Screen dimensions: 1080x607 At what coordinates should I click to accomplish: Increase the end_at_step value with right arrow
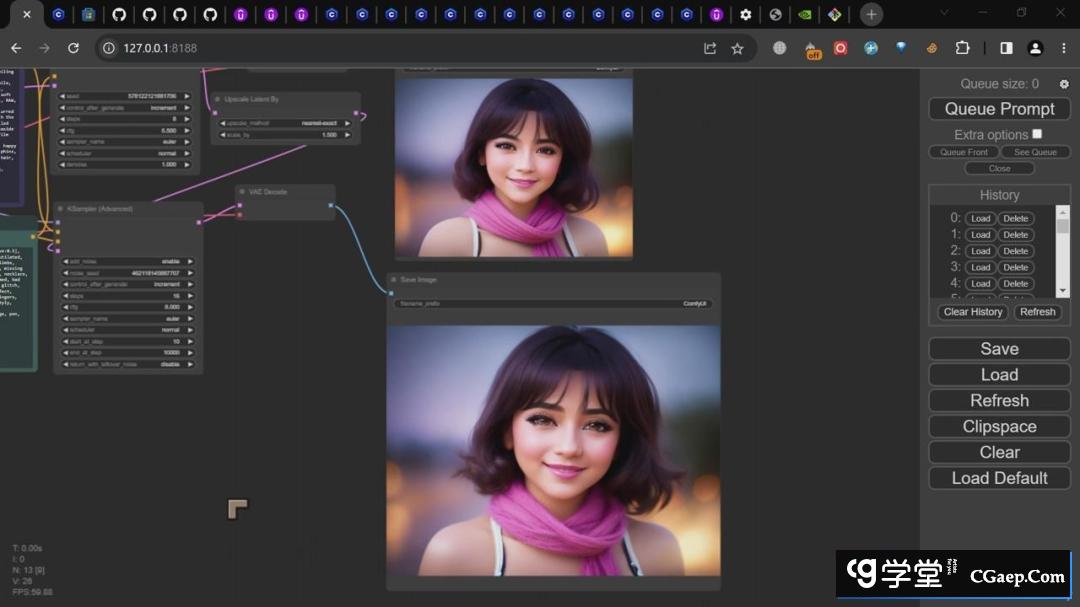pos(190,353)
